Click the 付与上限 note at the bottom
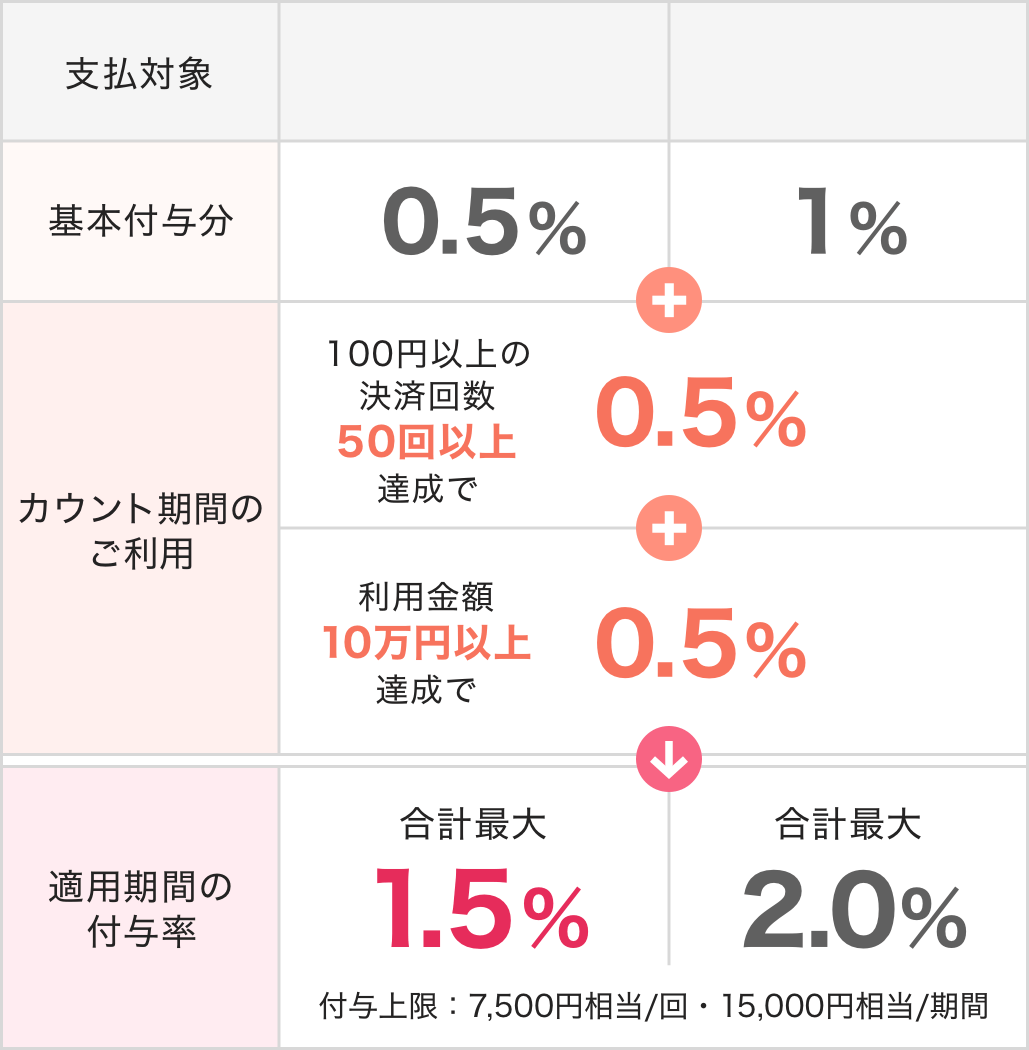Viewport: 1029px width, 1050px height. [653, 1006]
